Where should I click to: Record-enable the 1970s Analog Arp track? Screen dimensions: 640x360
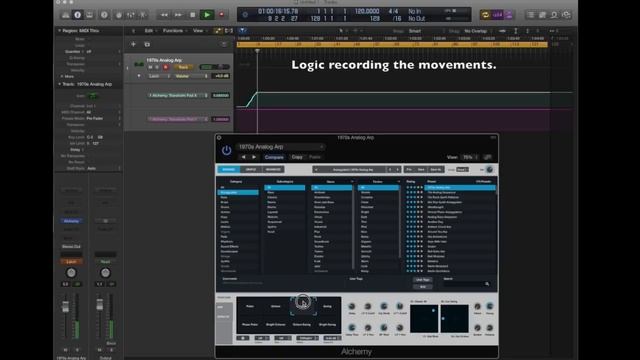(165, 67)
